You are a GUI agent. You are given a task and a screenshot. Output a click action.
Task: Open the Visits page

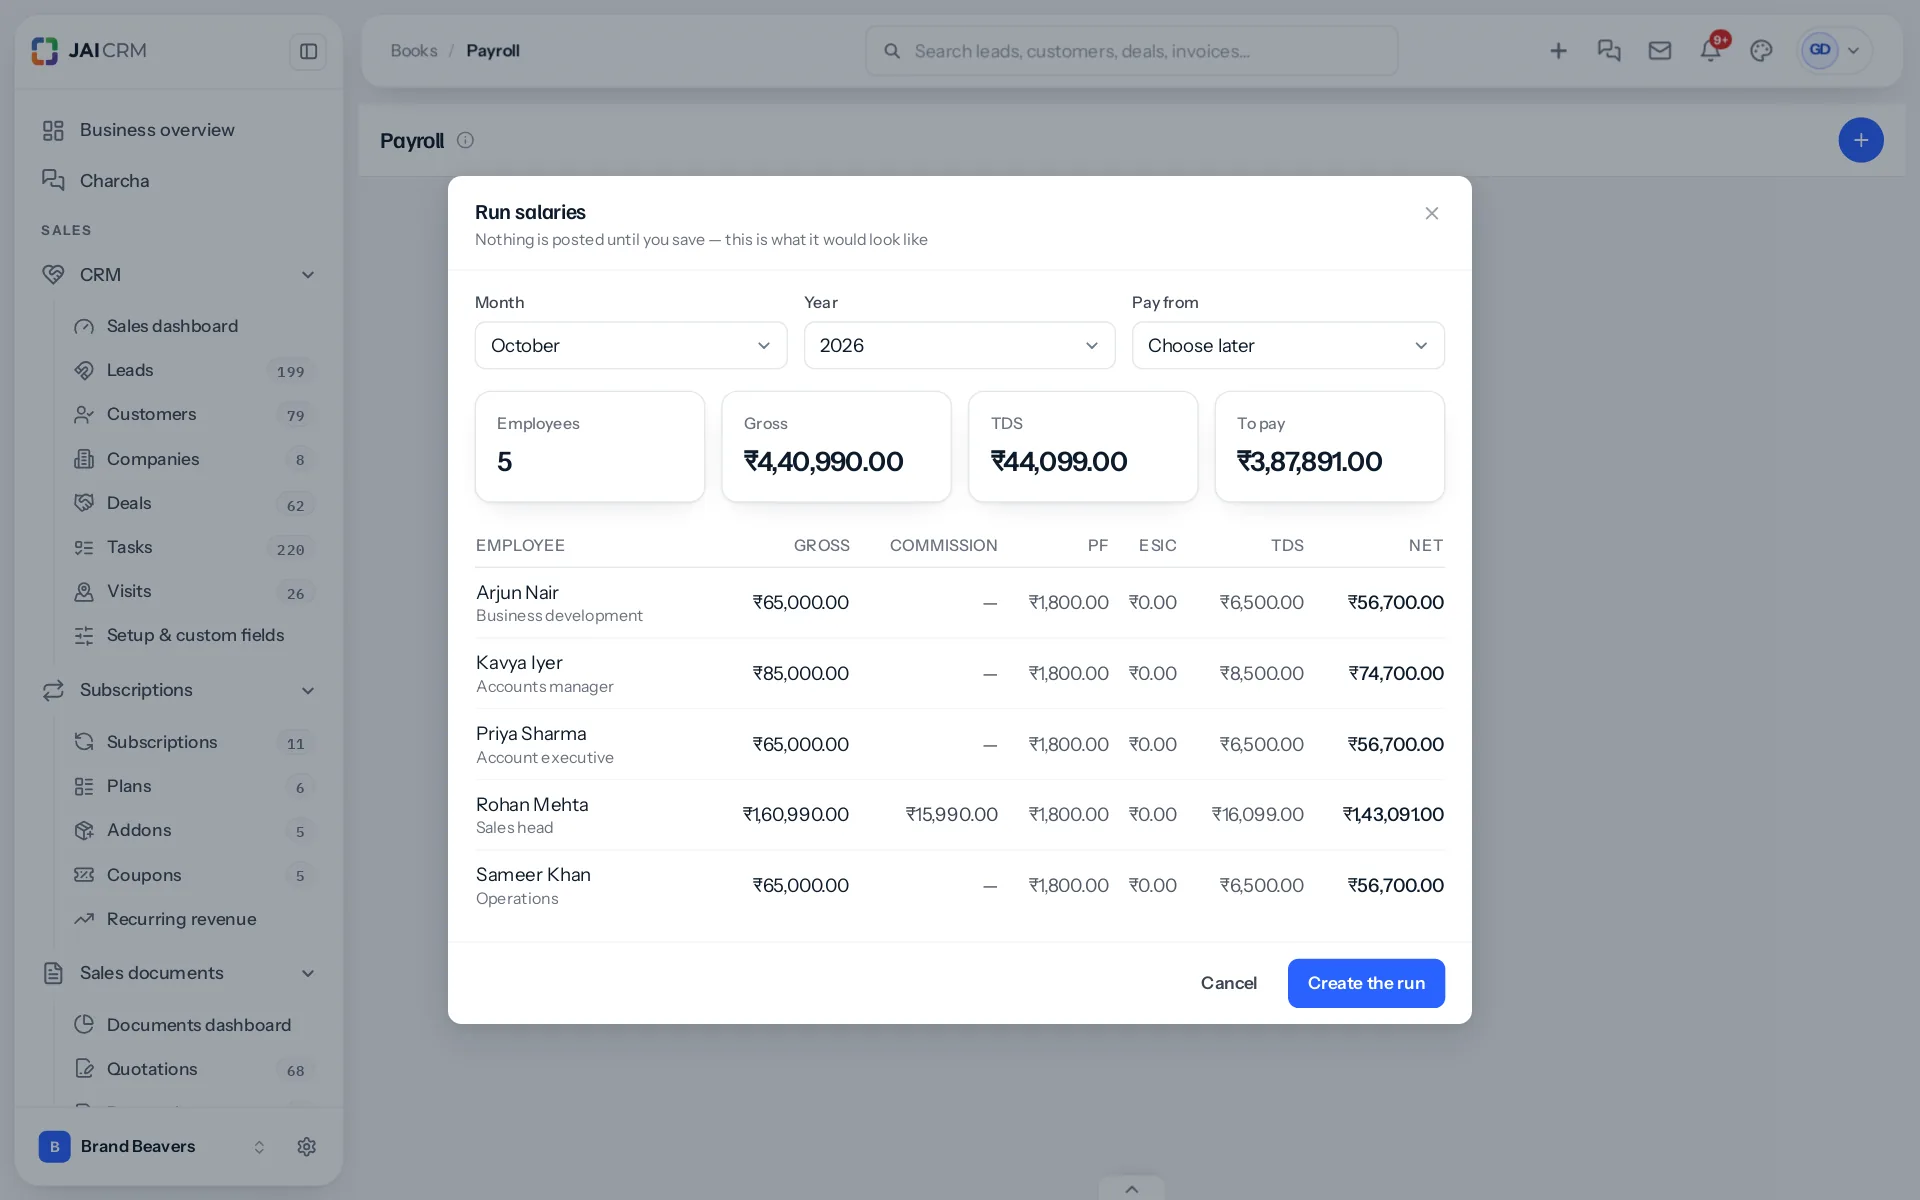coord(194,591)
